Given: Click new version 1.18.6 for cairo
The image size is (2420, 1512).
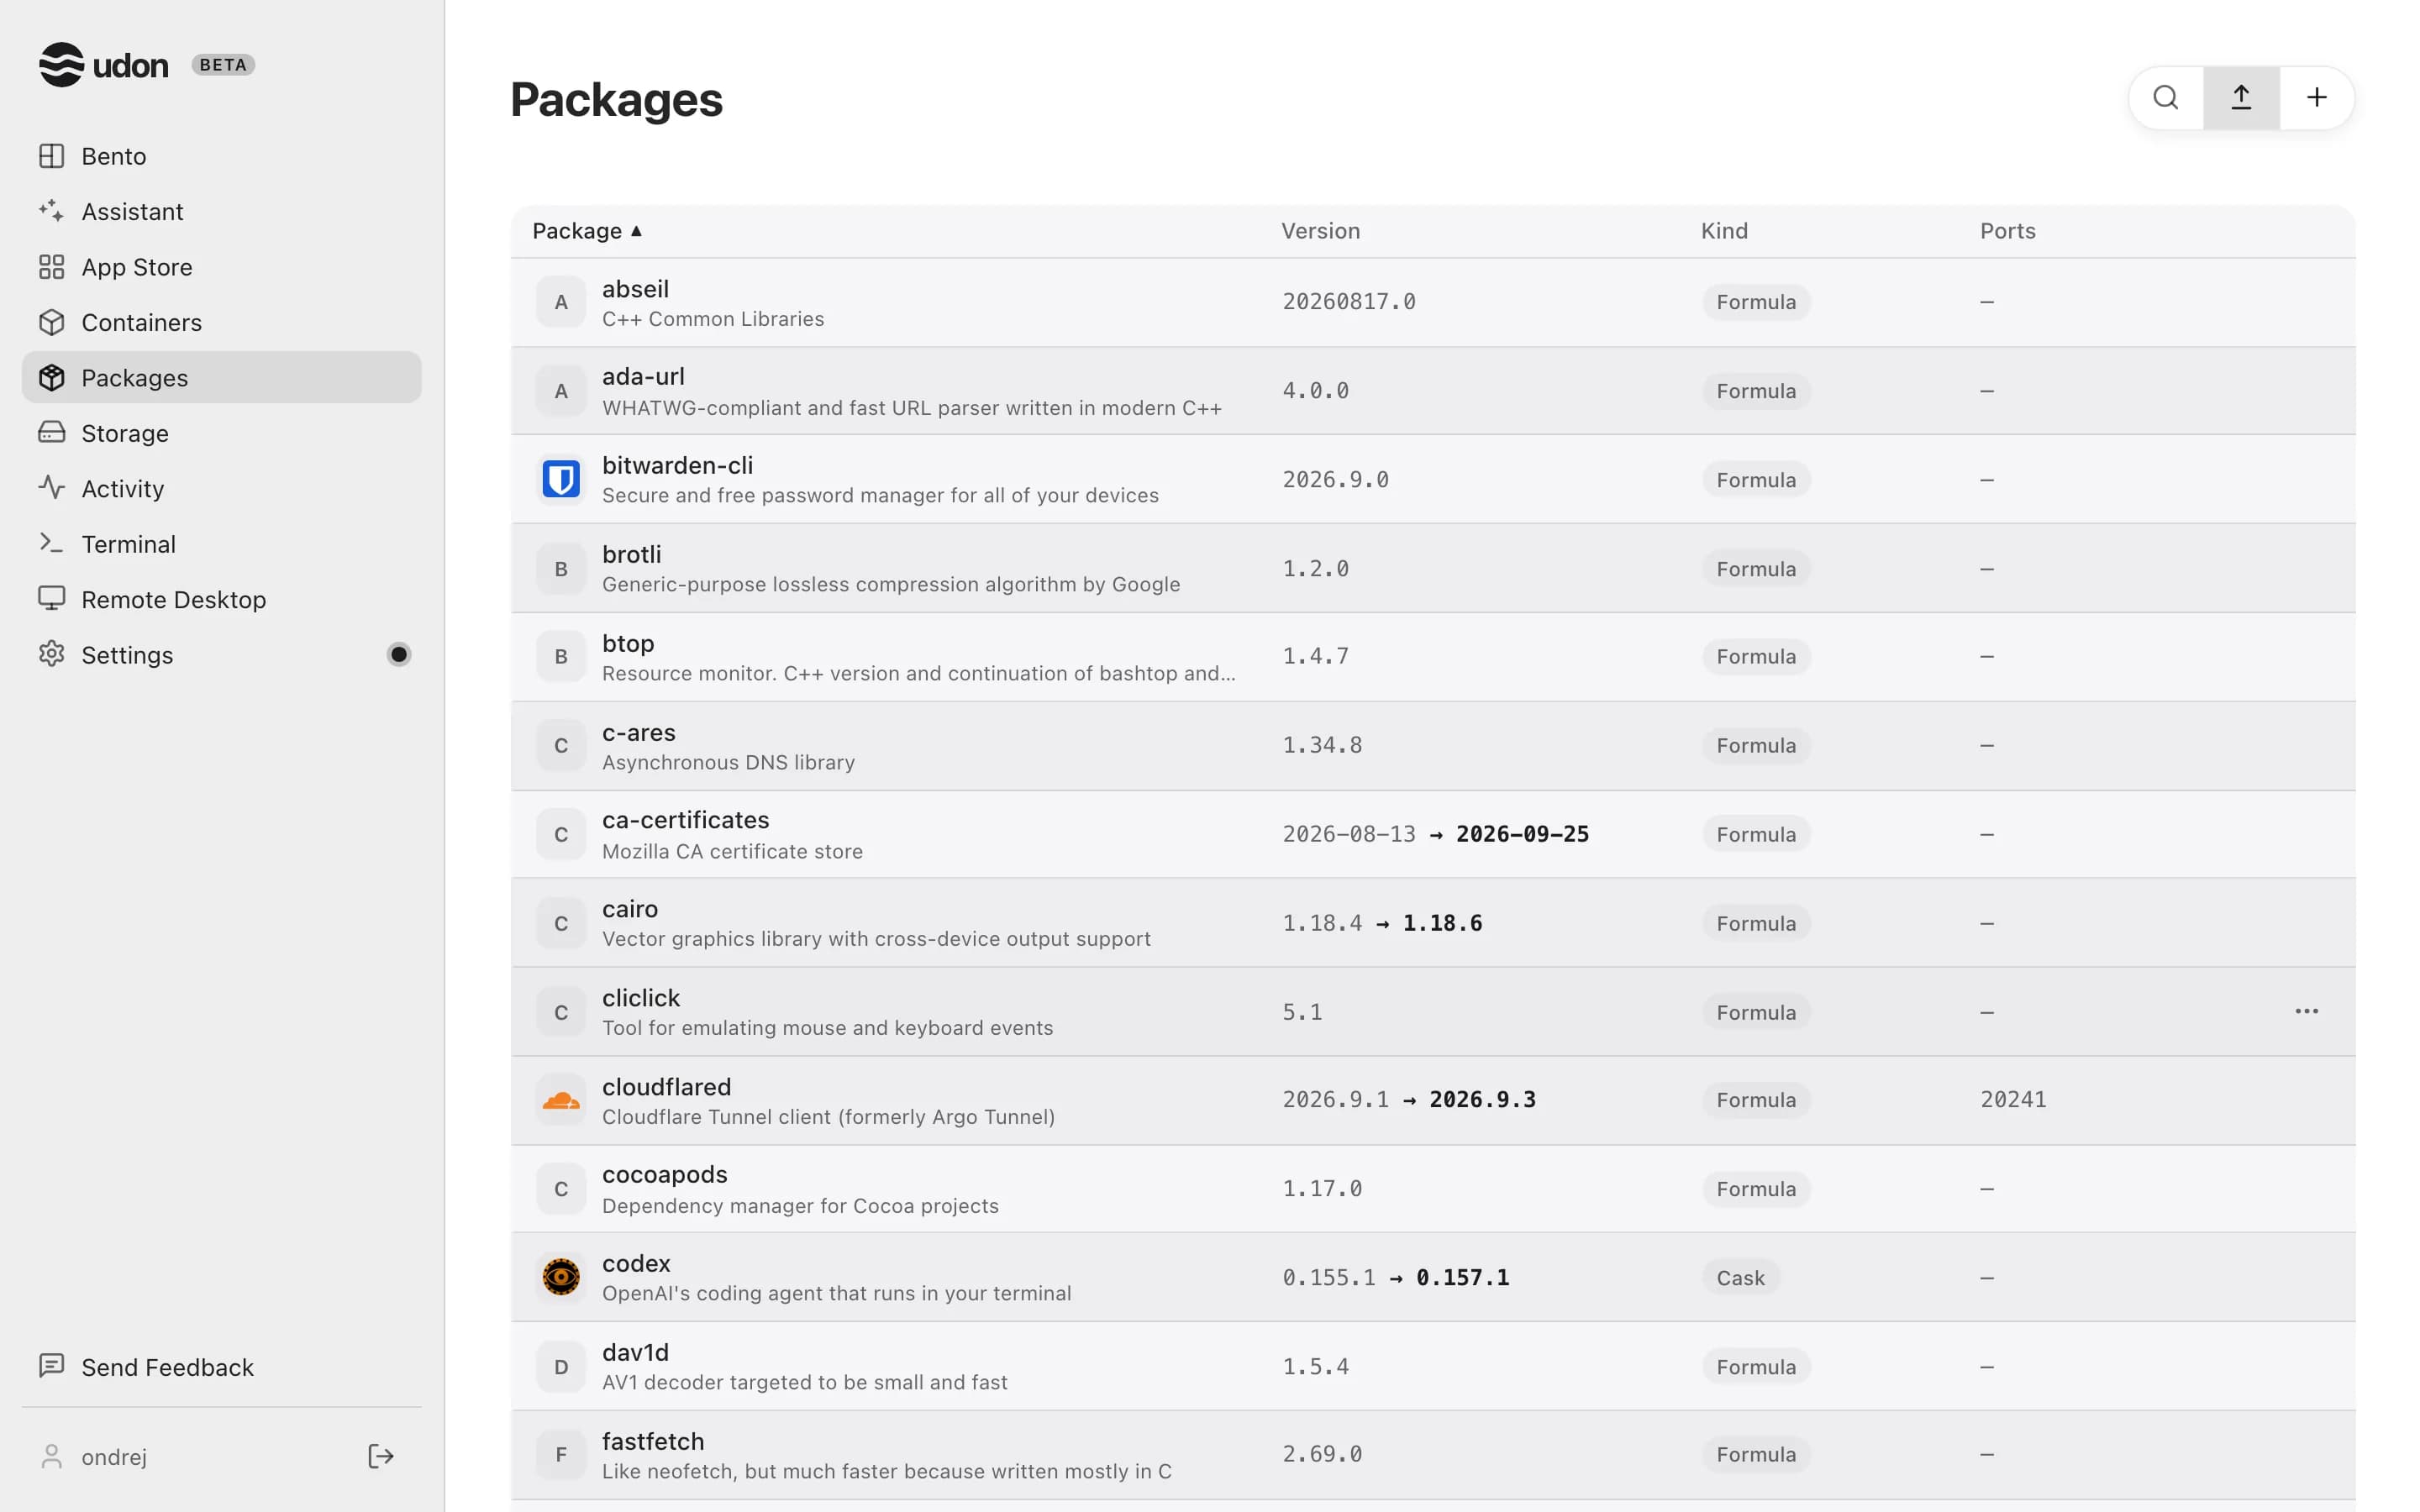Looking at the screenshot, I should (1442, 923).
